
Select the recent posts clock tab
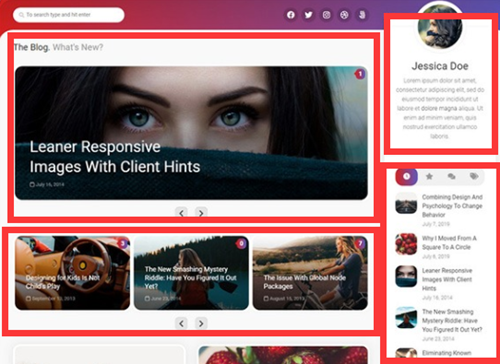[406, 176]
